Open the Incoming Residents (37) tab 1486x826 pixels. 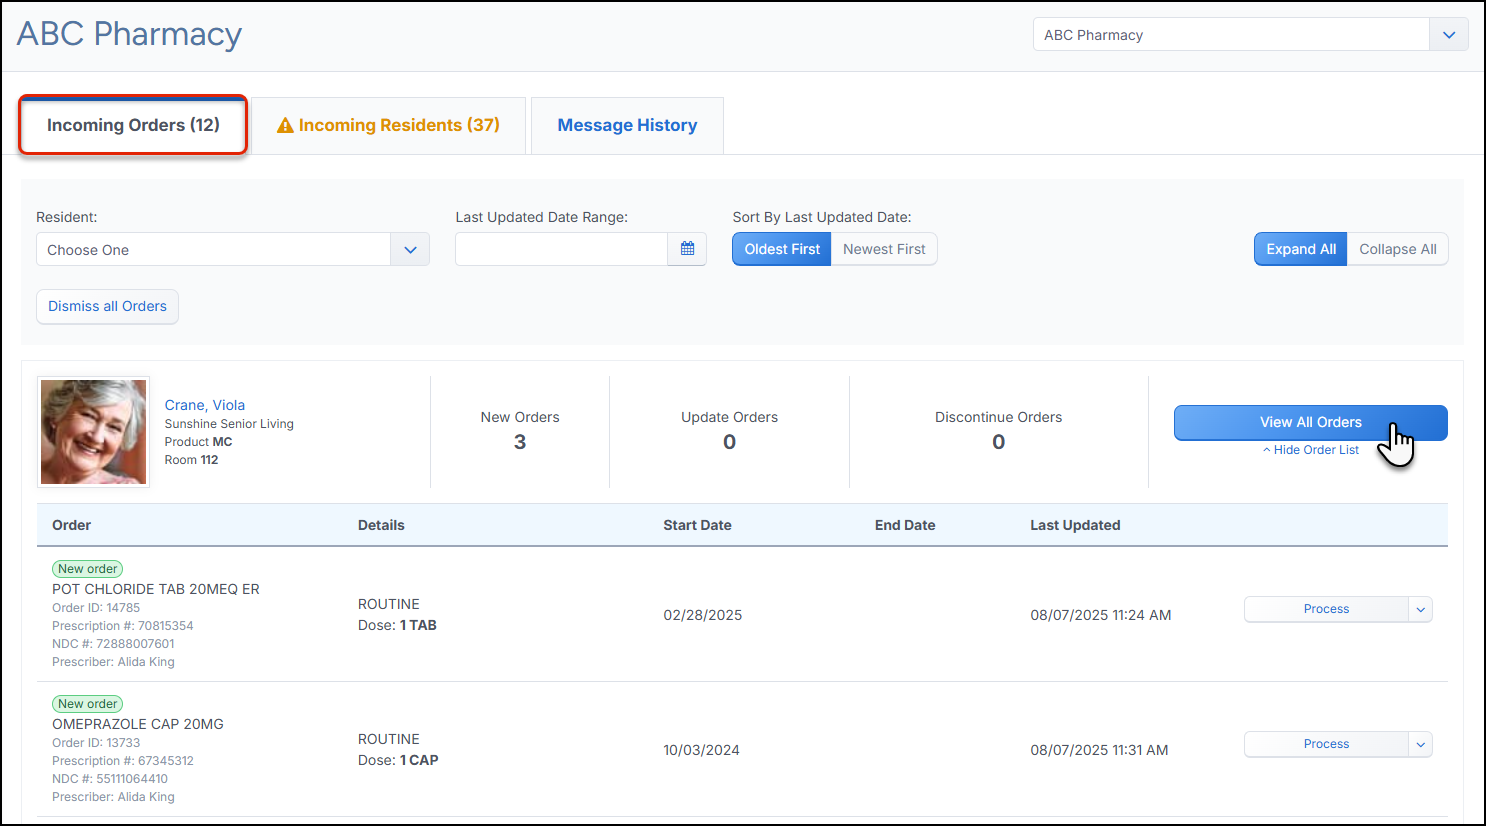pyautogui.click(x=388, y=125)
